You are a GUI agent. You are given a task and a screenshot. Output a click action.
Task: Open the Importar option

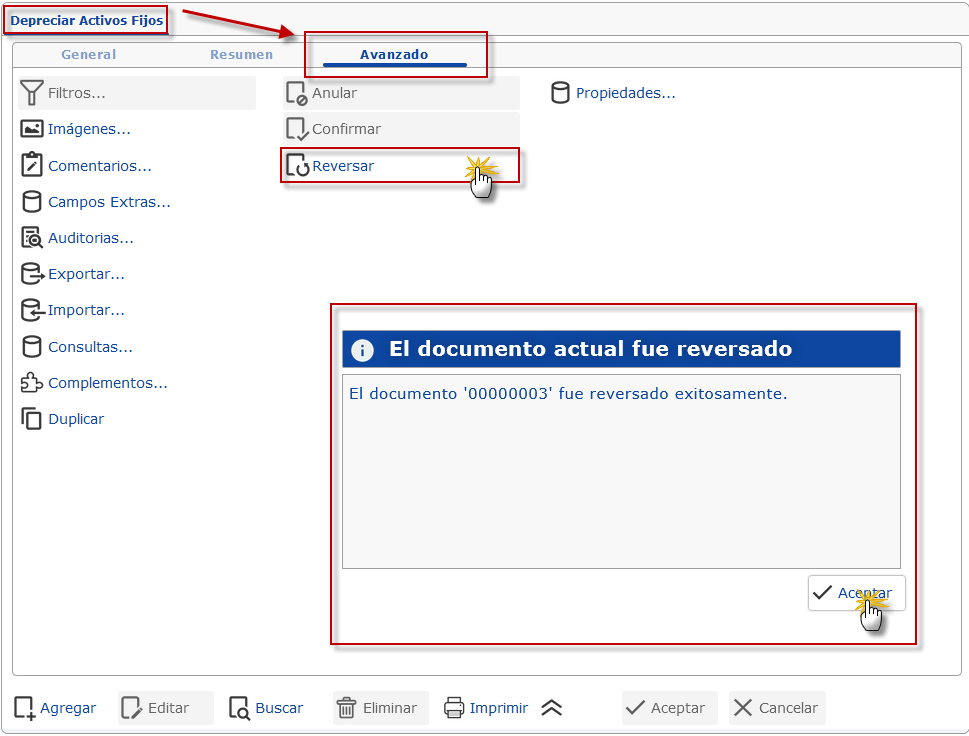pos(87,310)
